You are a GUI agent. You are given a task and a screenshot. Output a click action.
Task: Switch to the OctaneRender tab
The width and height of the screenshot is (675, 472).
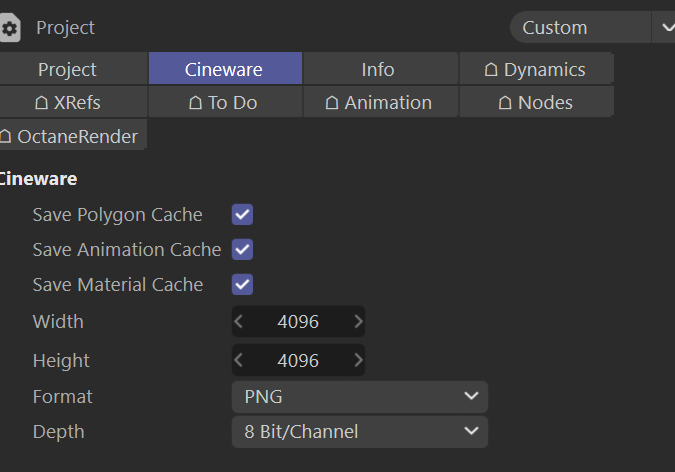coord(69,136)
